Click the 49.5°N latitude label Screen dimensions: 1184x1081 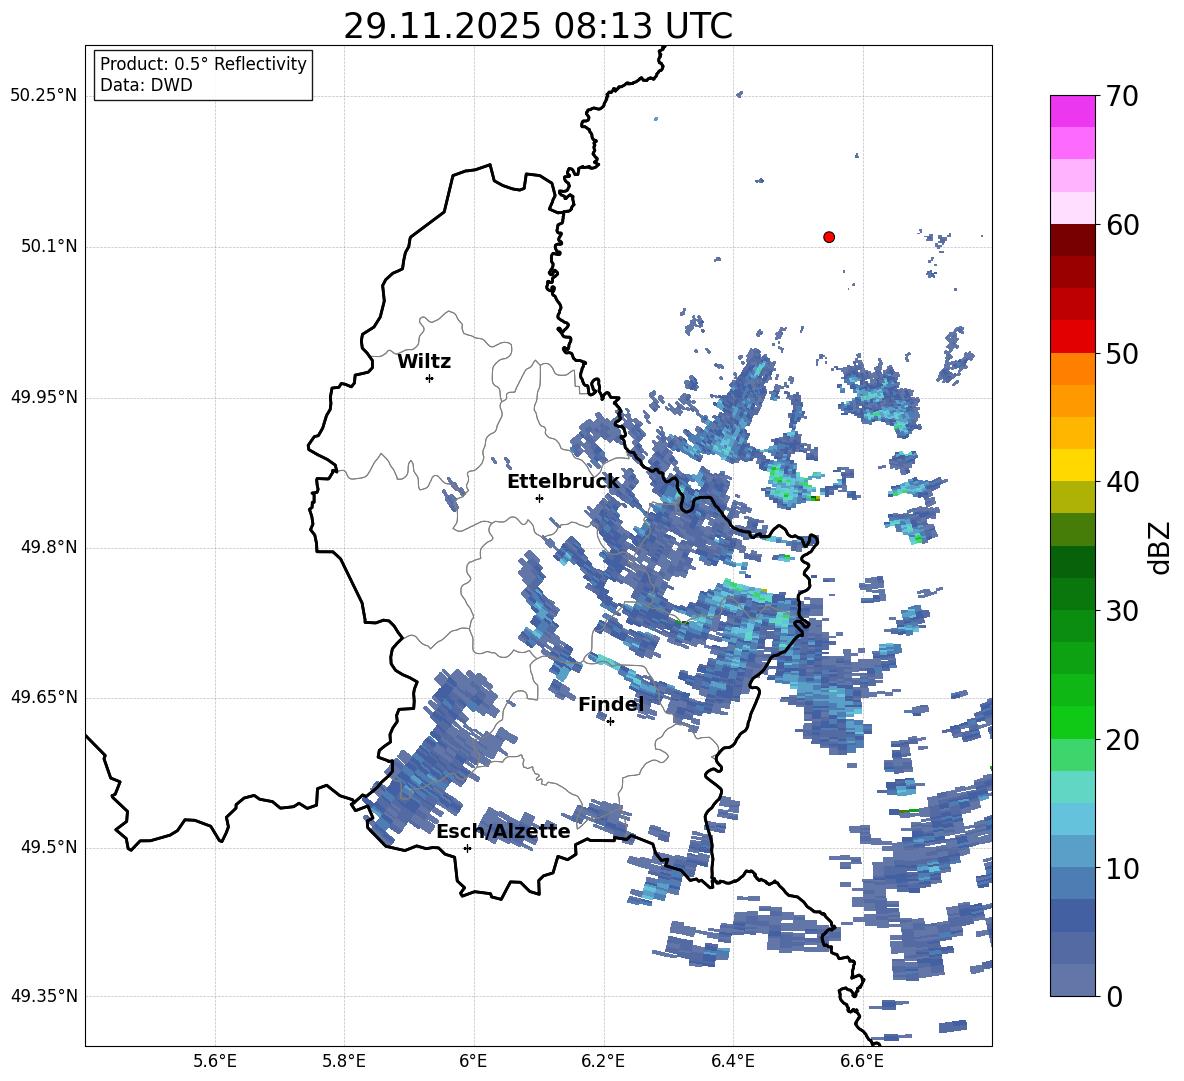tap(50, 847)
